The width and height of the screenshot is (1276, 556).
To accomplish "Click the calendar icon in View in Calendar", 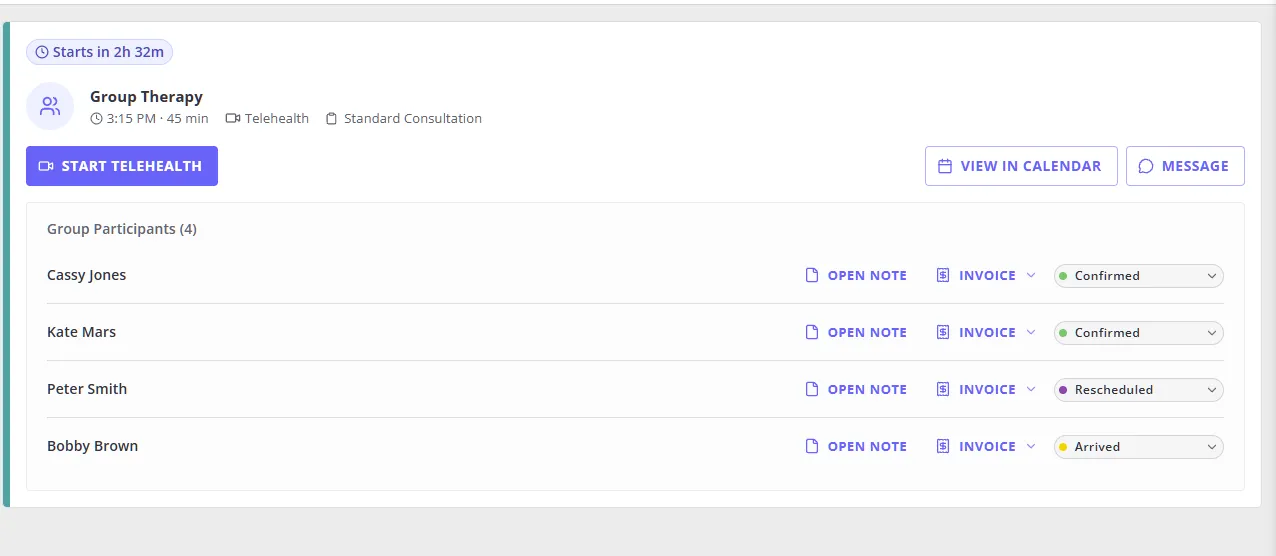I will (x=945, y=167).
